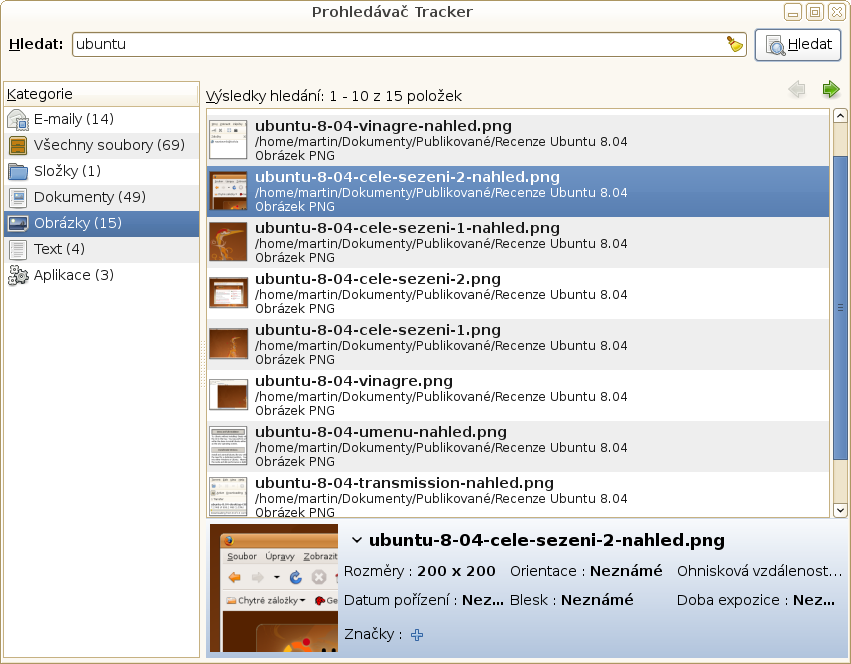This screenshot has width=851, height=664.
Task: Select the Dokumenty (49) category
Action: pyautogui.click(x=101, y=197)
